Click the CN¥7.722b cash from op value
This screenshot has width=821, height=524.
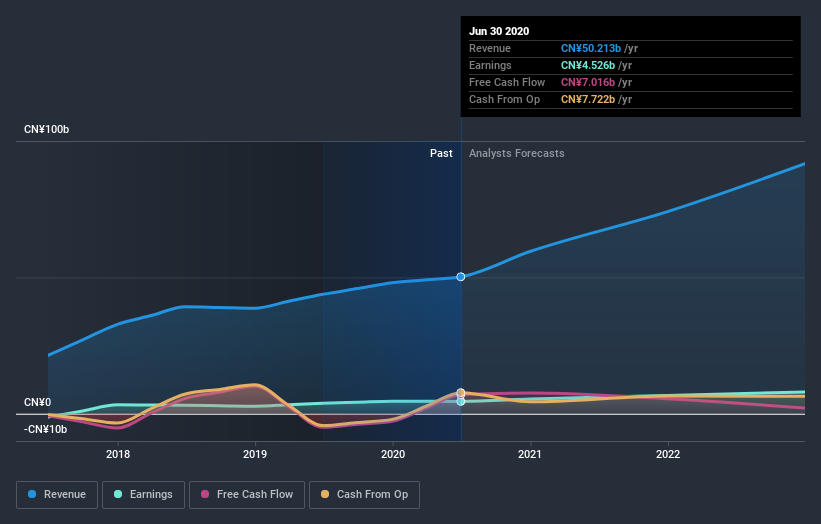588,99
